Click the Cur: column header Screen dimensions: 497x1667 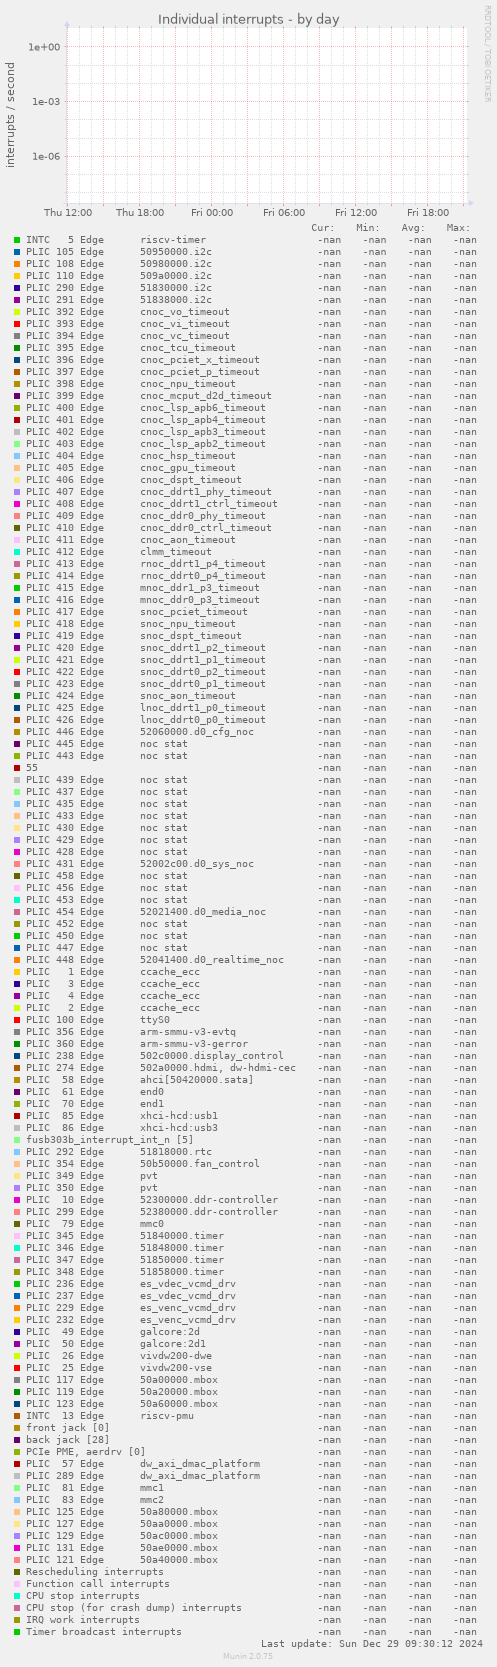point(323,228)
